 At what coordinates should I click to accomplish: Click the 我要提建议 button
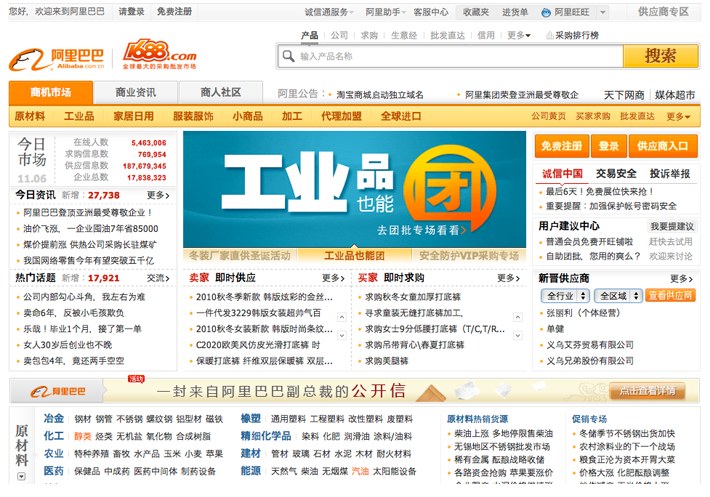click(x=672, y=226)
